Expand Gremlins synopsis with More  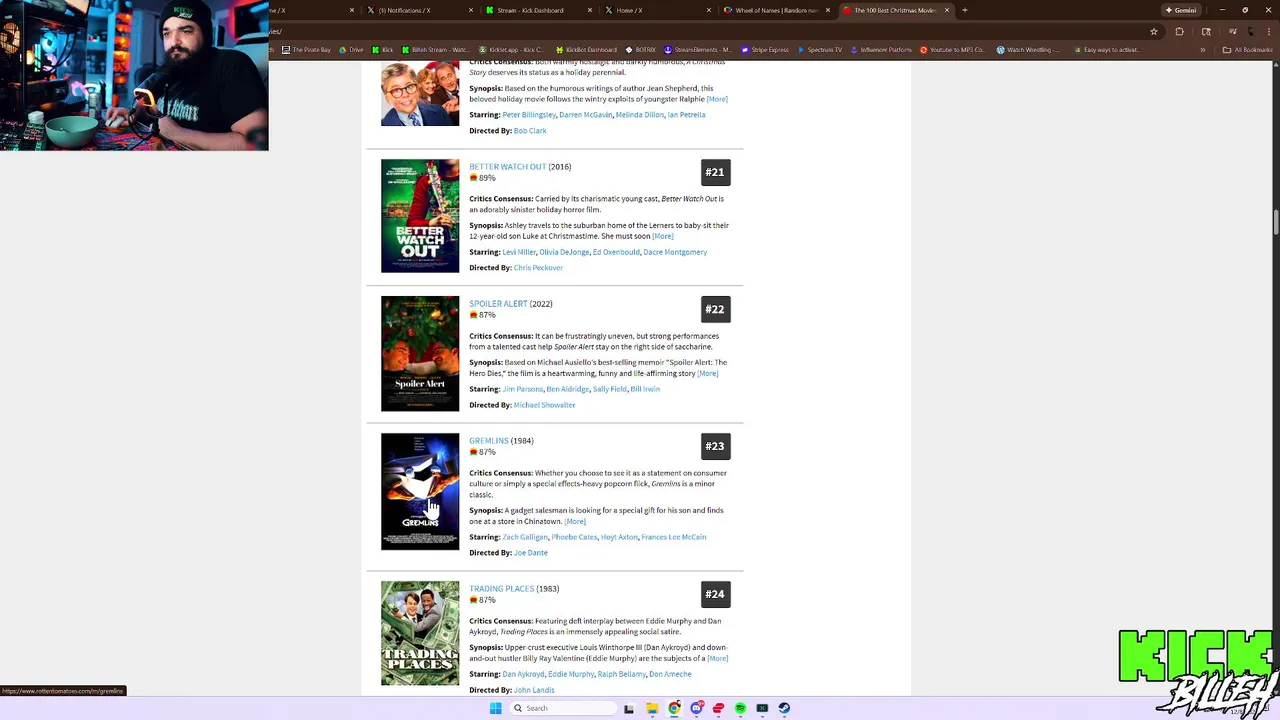pos(575,521)
